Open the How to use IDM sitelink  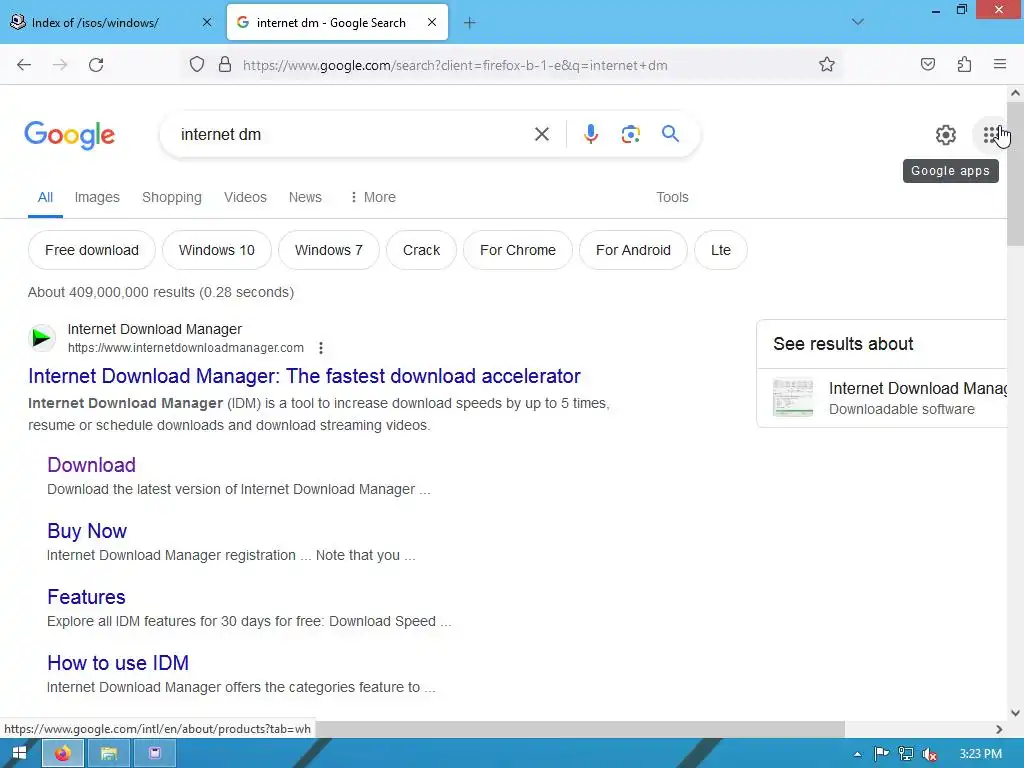(x=118, y=663)
